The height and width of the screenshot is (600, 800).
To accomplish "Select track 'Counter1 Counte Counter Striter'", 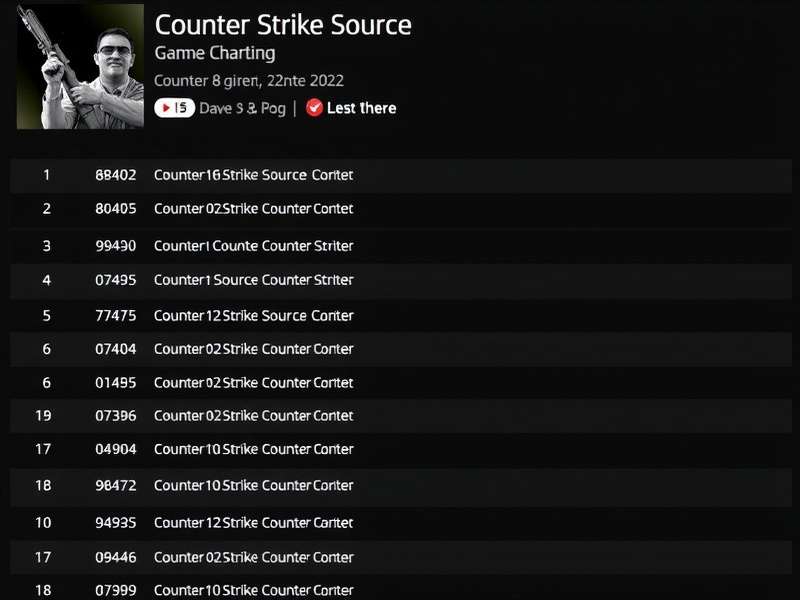I will (x=401, y=246).
